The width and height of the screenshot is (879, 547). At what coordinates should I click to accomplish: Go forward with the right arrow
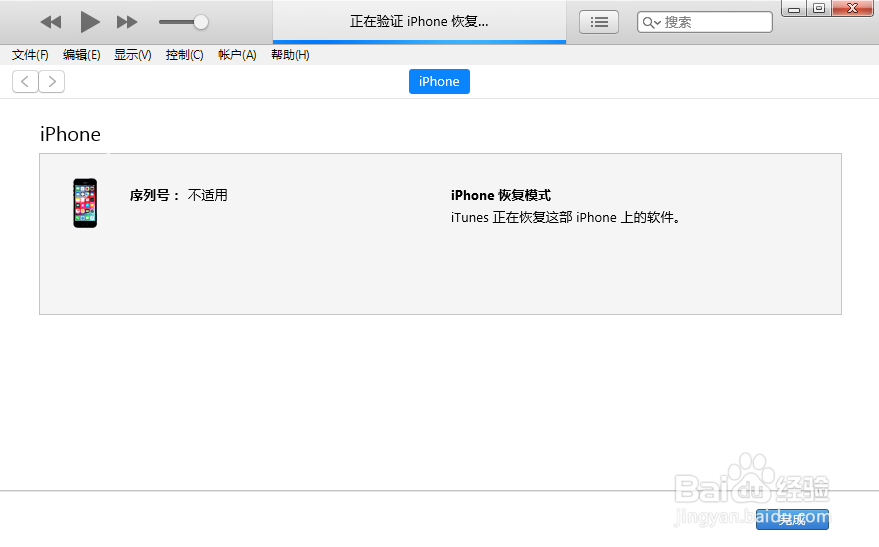point(52,82)
